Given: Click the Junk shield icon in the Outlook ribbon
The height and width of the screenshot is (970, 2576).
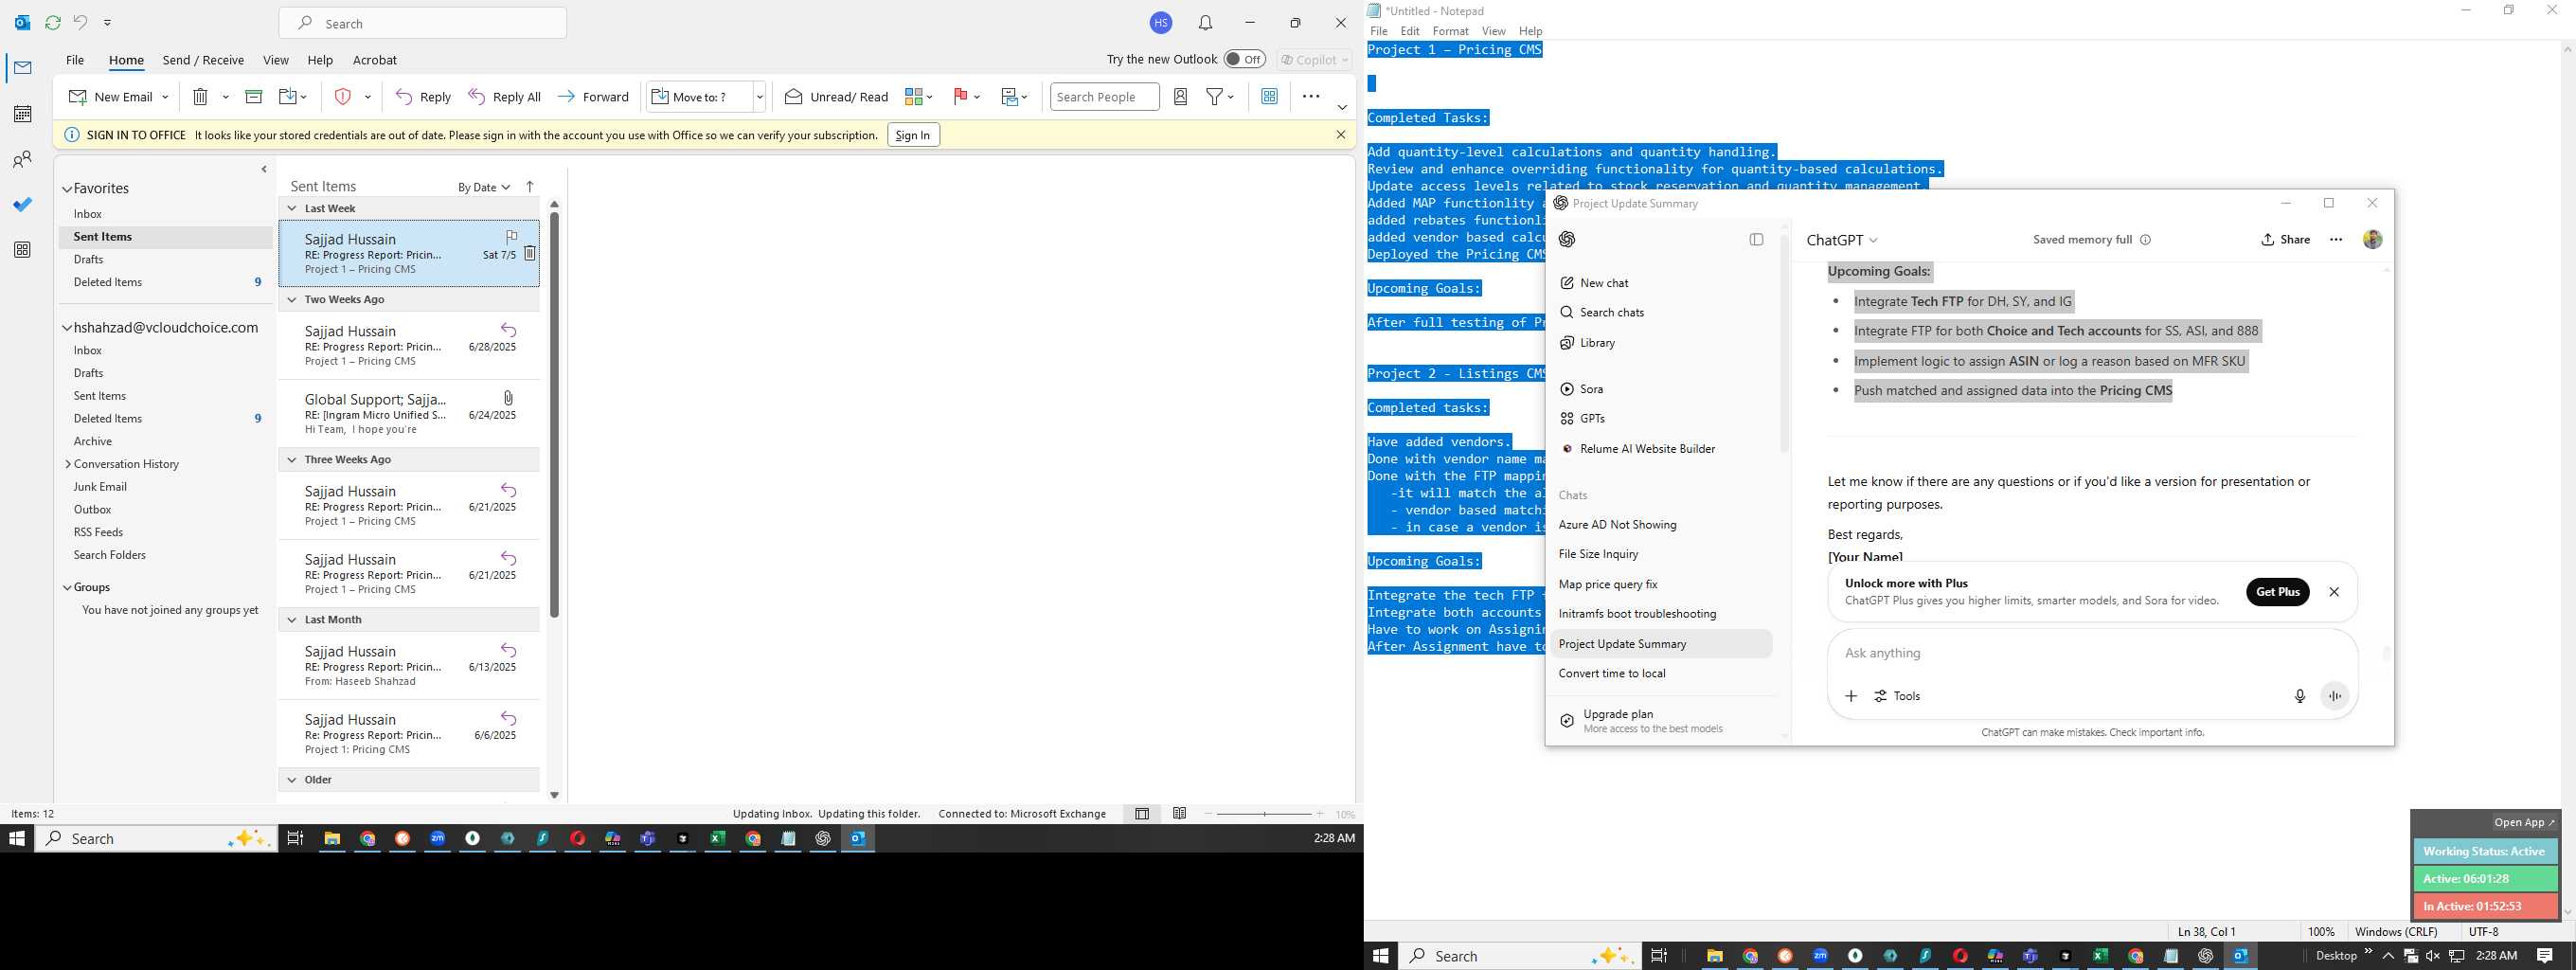Looking at the screenshot, I should 343,97.
